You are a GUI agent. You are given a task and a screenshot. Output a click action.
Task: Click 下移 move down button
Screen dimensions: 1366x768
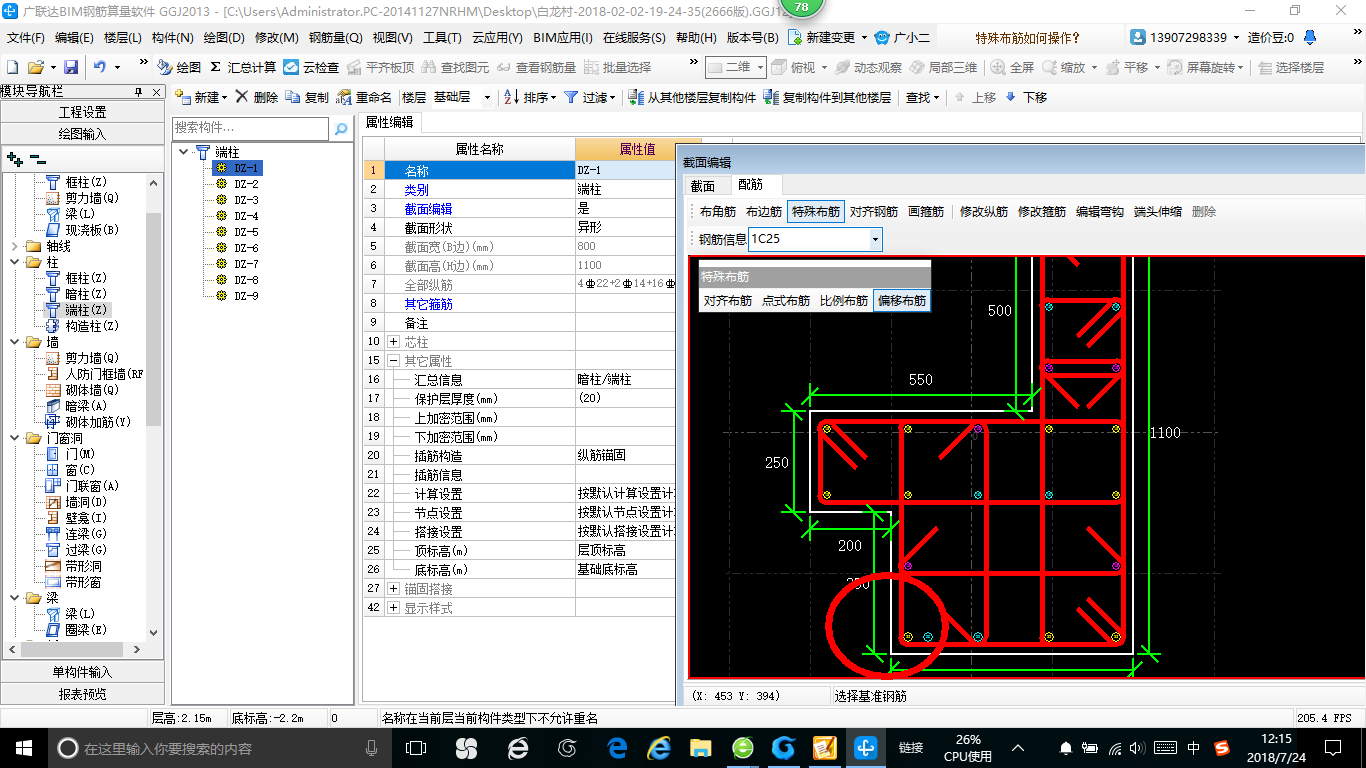1026,97
